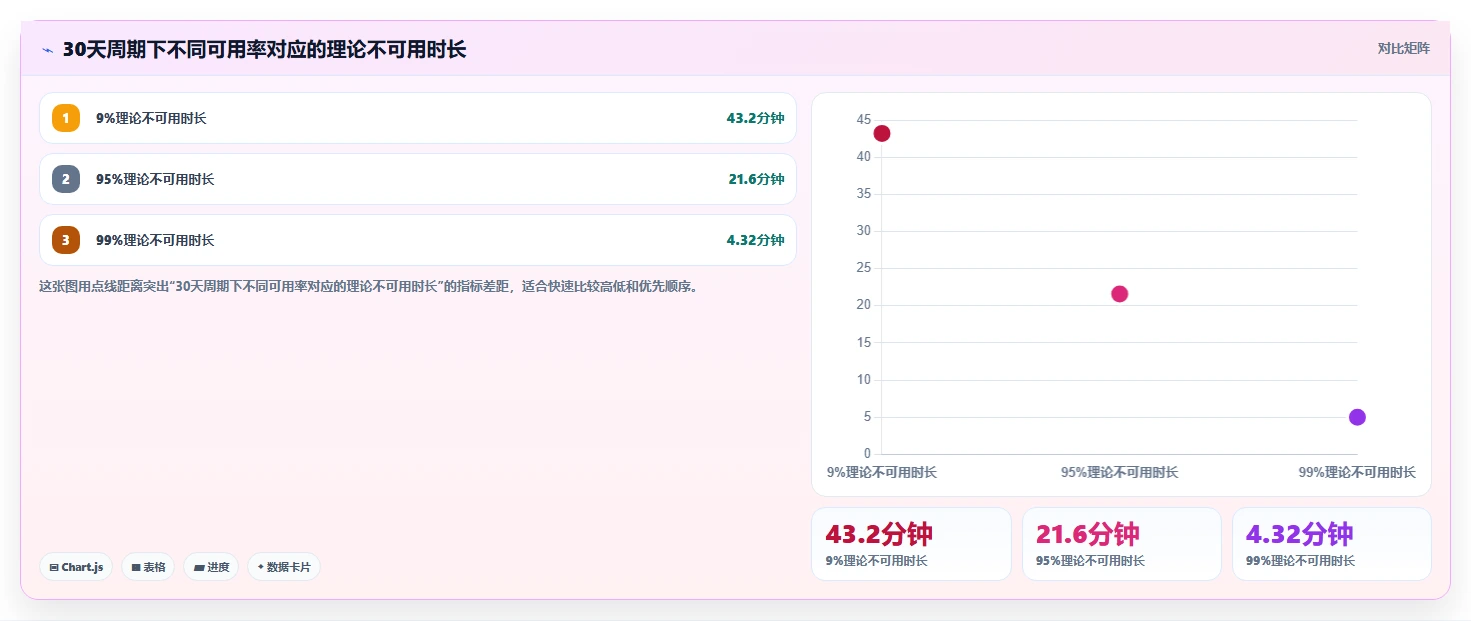
Task: Click the 表格 tag
Action: [x=148, y=567]
